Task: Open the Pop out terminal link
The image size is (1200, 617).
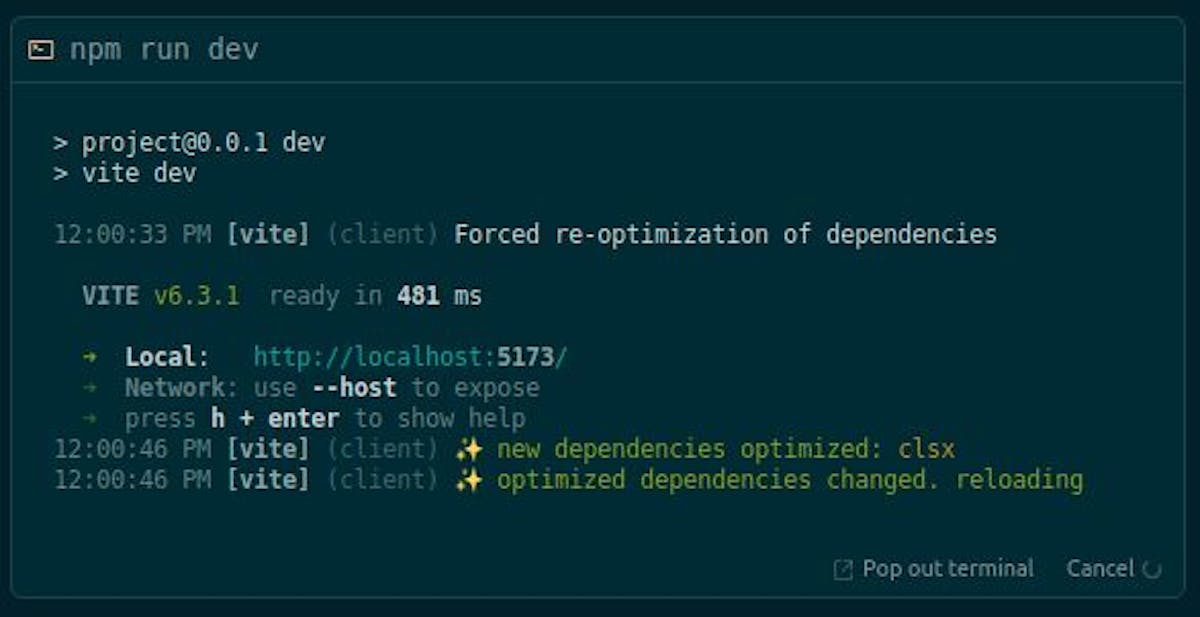Action: 947,569
